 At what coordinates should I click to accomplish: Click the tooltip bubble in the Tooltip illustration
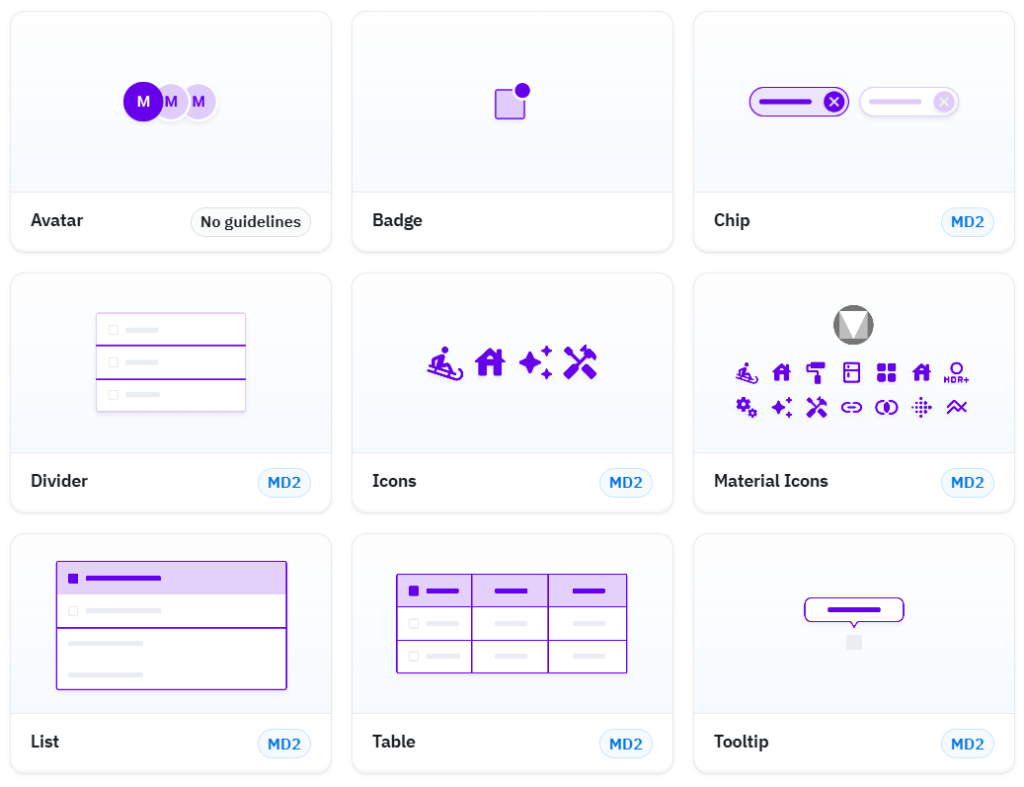854,610
